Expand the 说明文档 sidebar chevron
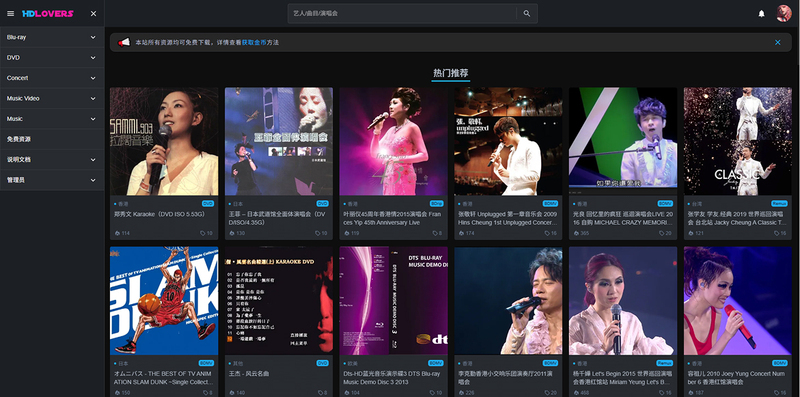Viewport: 800px width, 397px height. (x=93, y=160)
